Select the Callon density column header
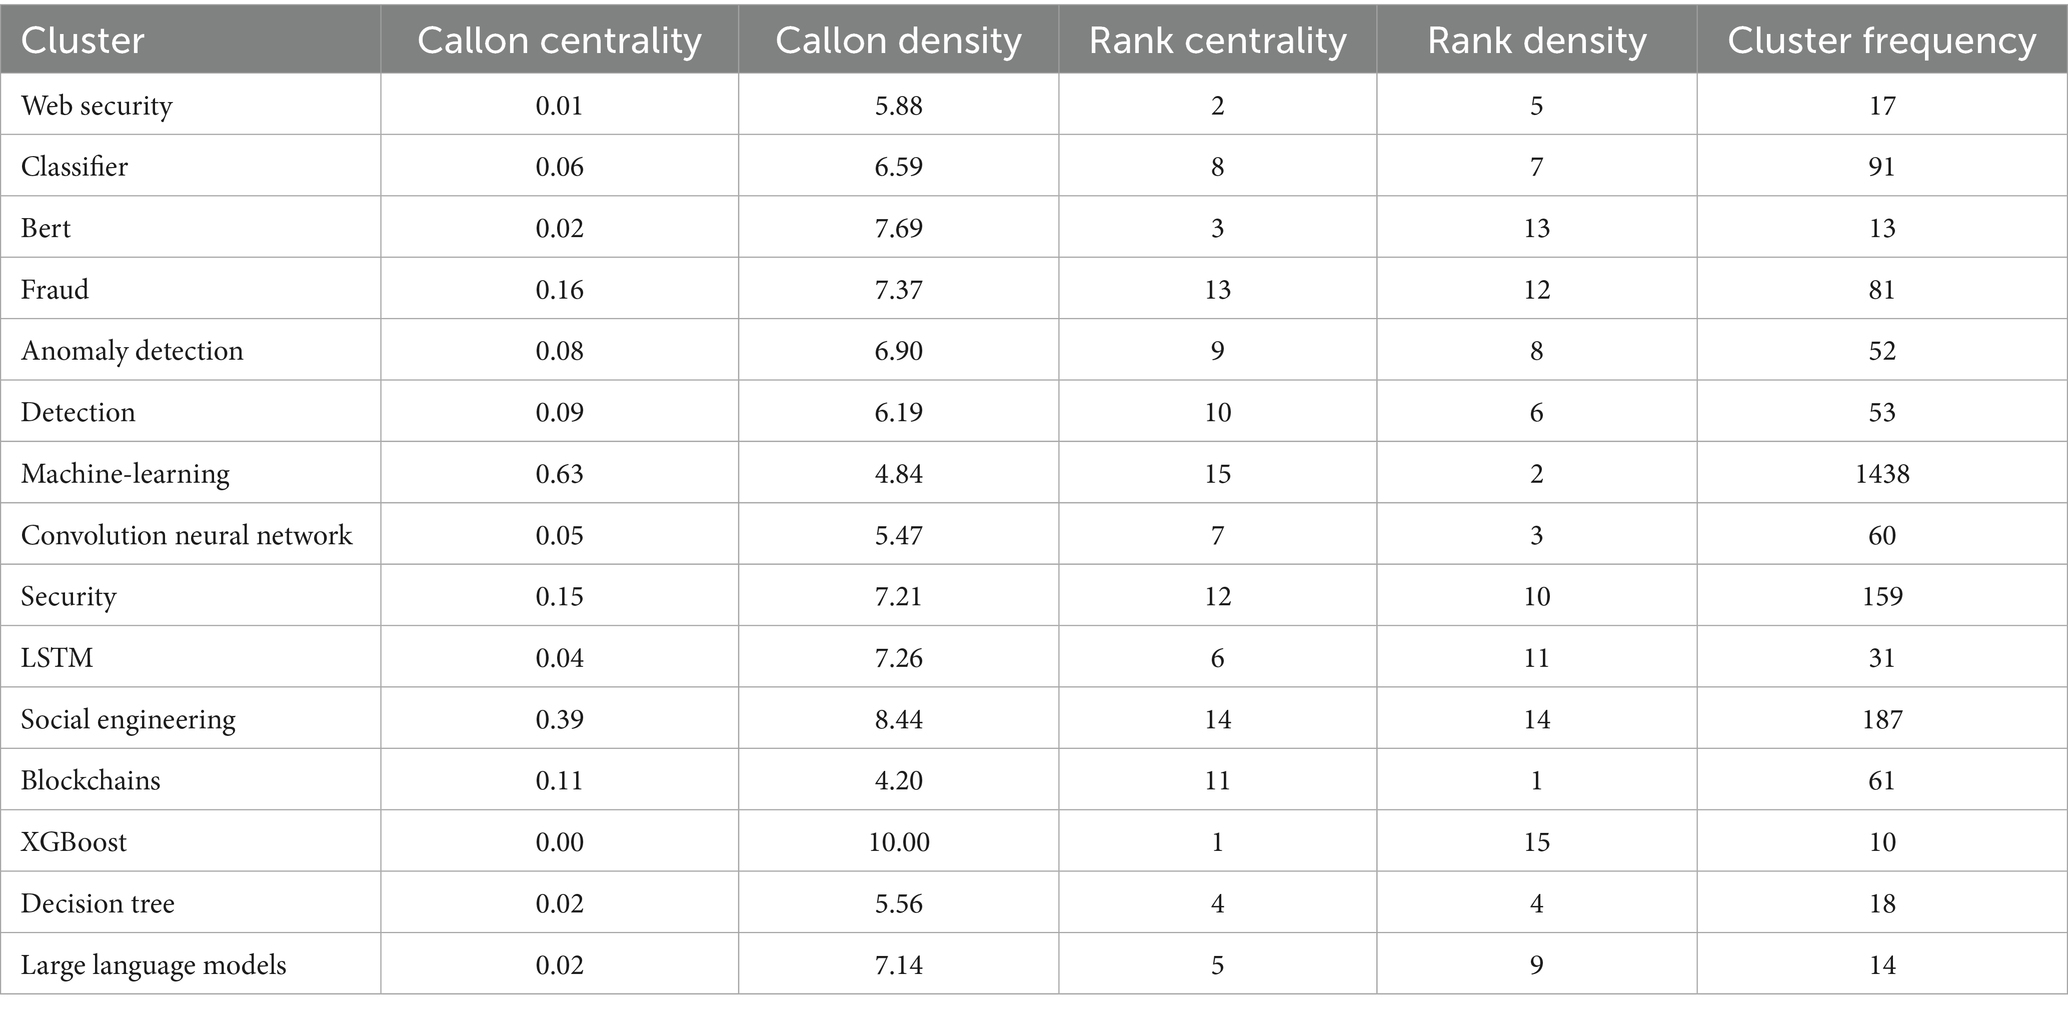This screenshot has width=2068, height=1012. (x=898, y=41)
